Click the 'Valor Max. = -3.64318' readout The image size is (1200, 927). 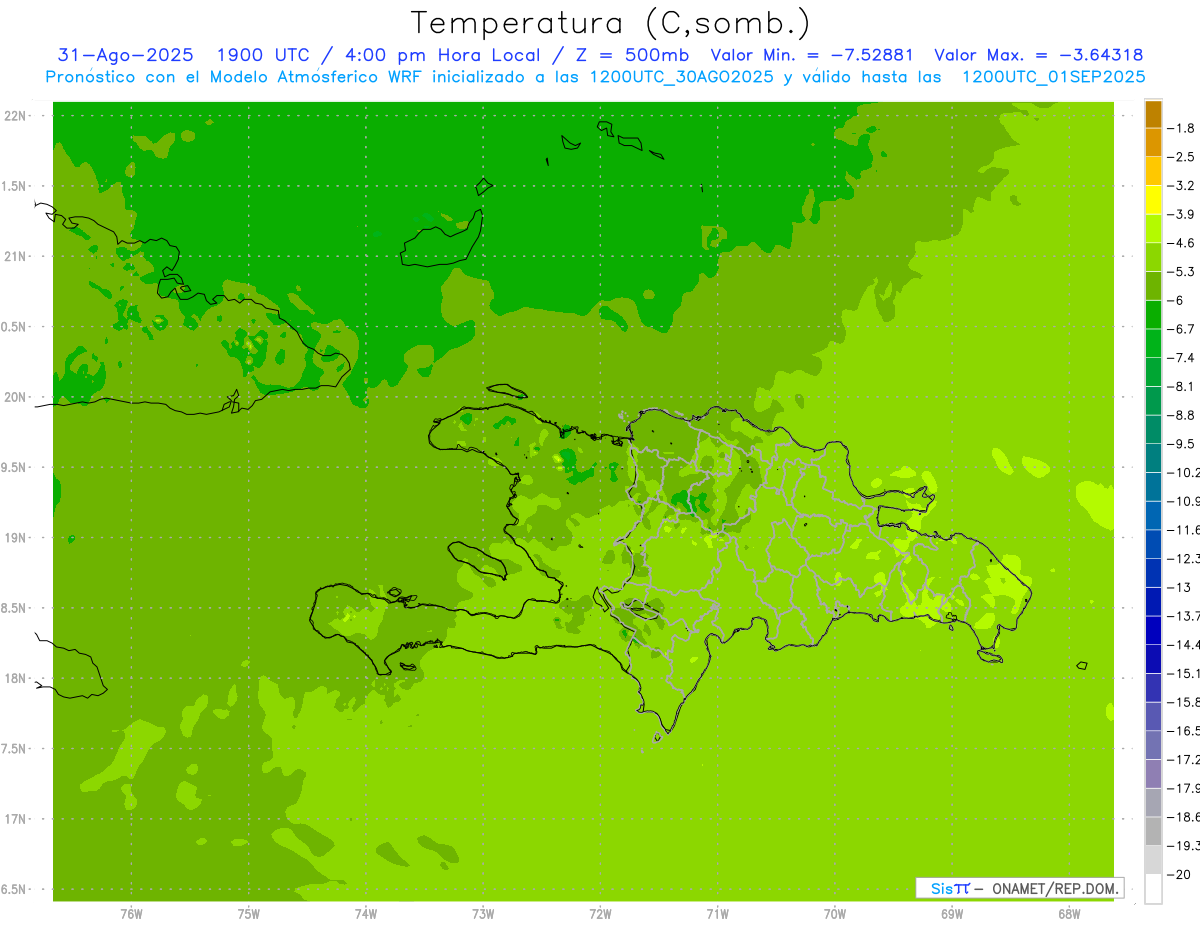(1038, 55)
